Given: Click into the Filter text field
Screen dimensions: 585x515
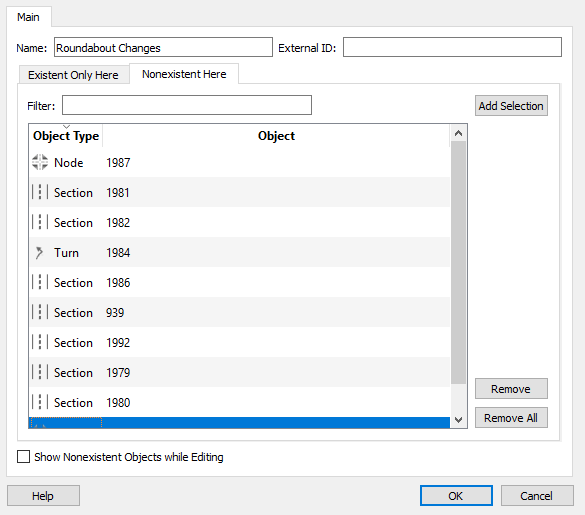Looking at the screenshot, I should point(187,105).
